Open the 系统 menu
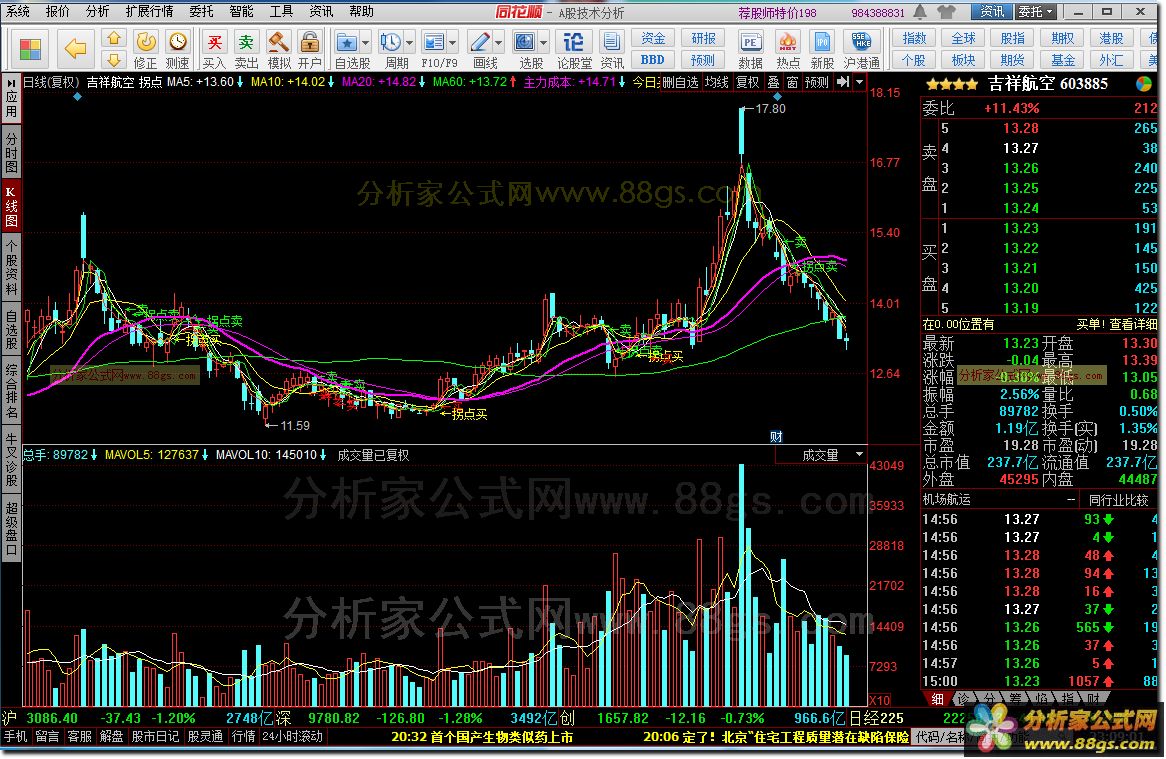1166x759 pixels. coord(18,11)
